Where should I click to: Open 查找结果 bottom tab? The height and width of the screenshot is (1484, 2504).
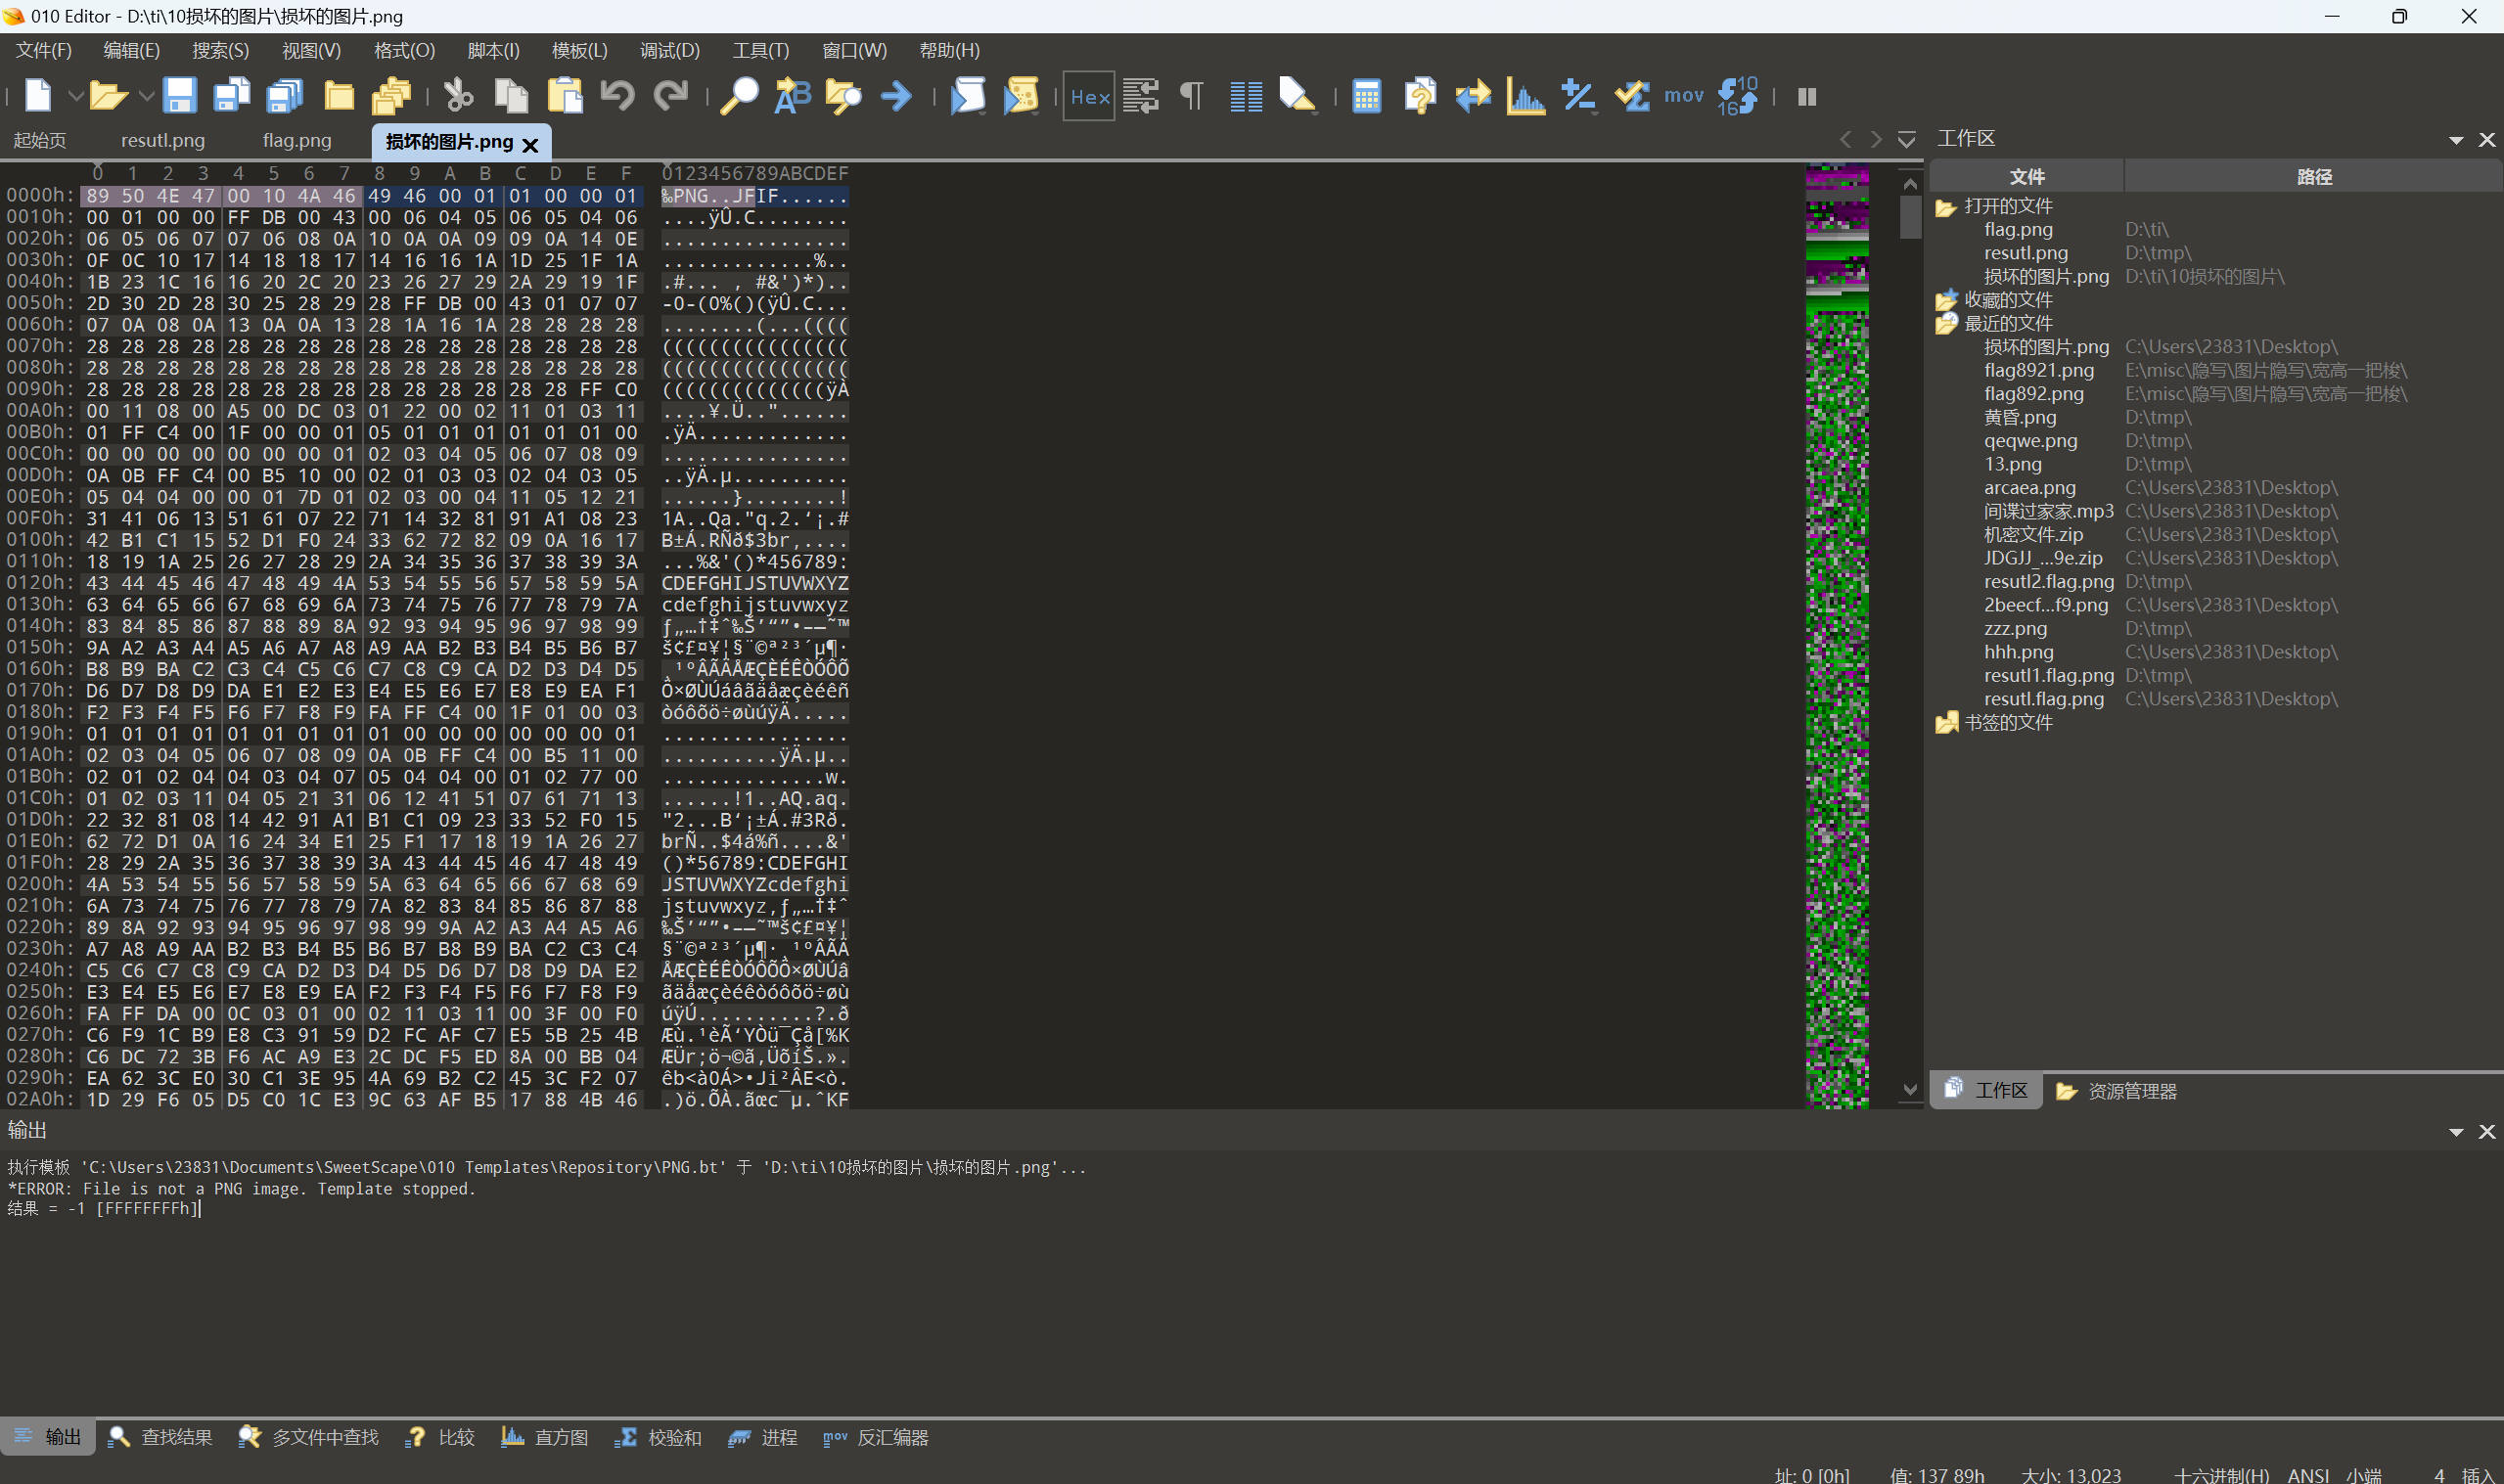point(161,1438)
